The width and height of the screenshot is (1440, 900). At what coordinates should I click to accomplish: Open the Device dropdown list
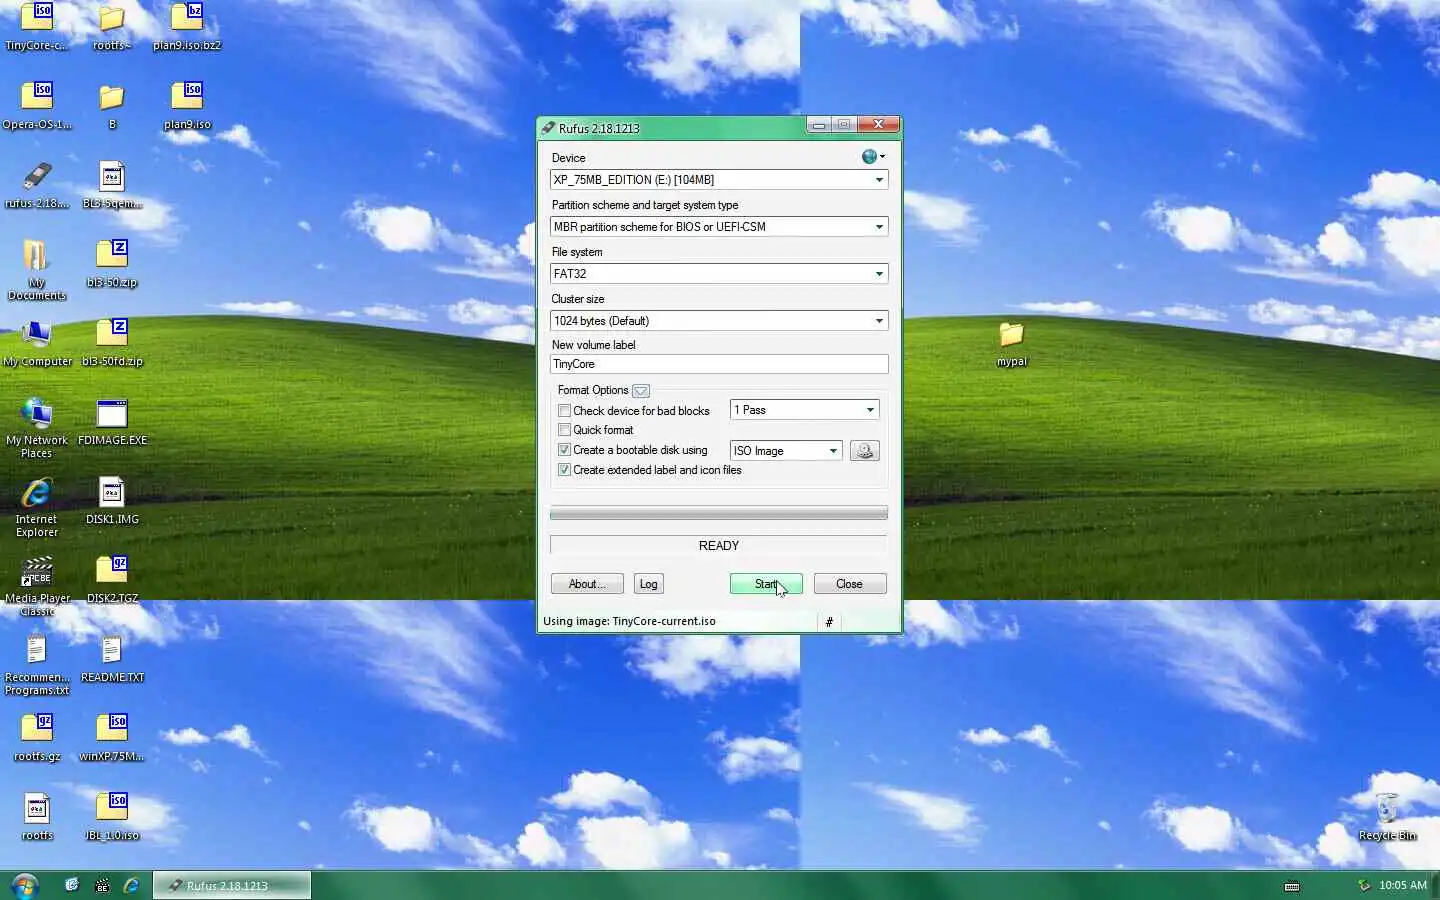click(x=719, y=180)
